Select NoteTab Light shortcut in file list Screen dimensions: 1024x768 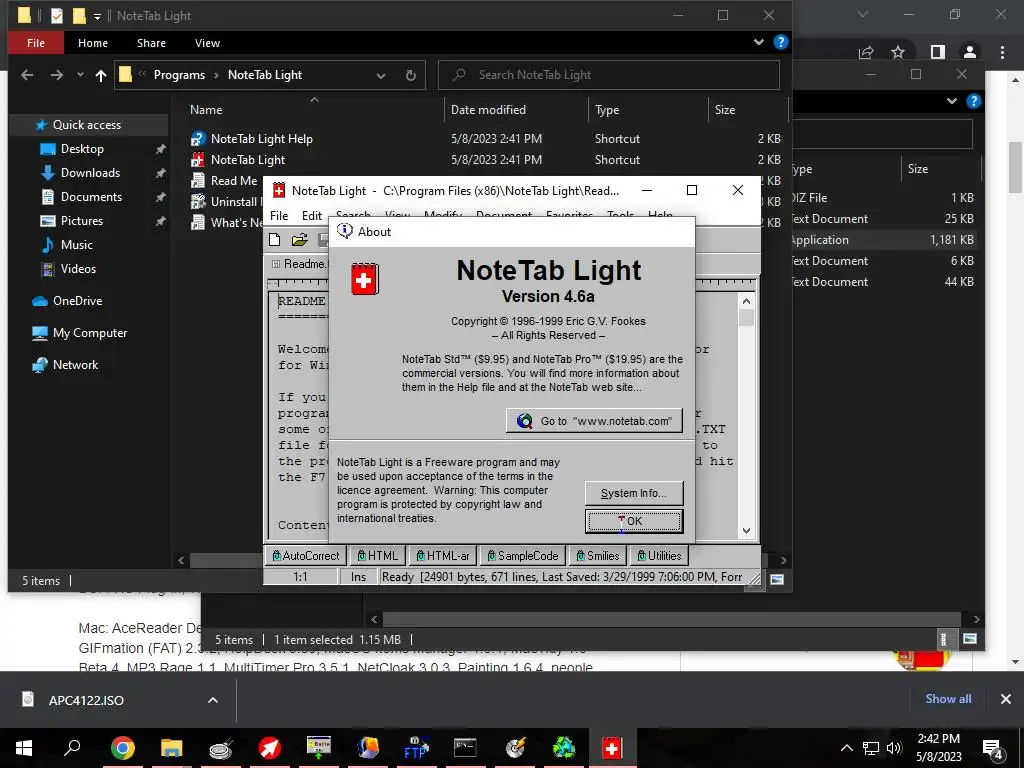[248, 159]
